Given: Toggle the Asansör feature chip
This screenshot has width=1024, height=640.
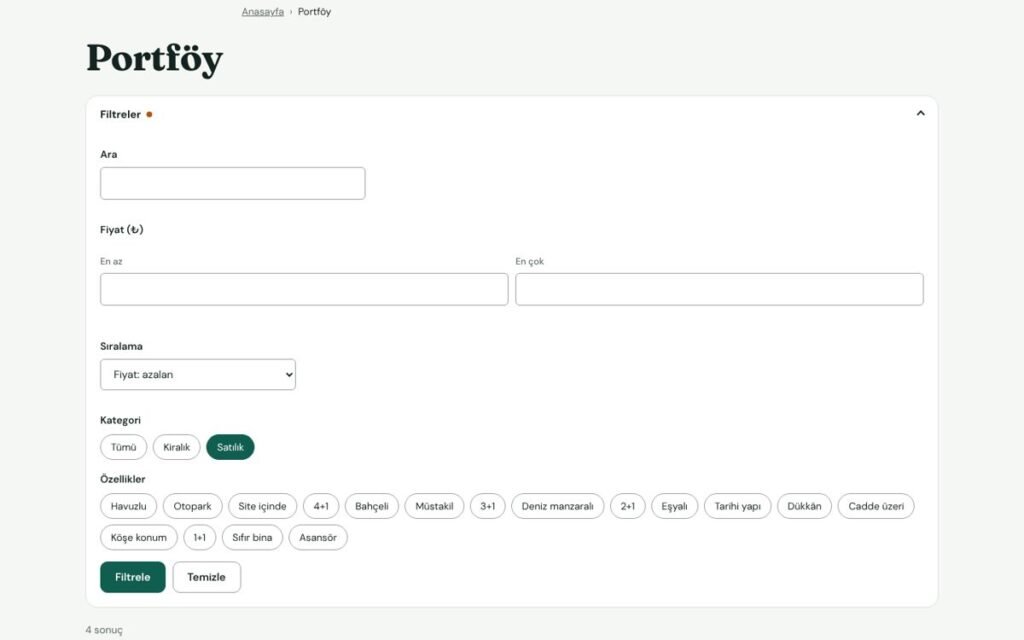Looking at the screenshot, I should pos(318,537).
